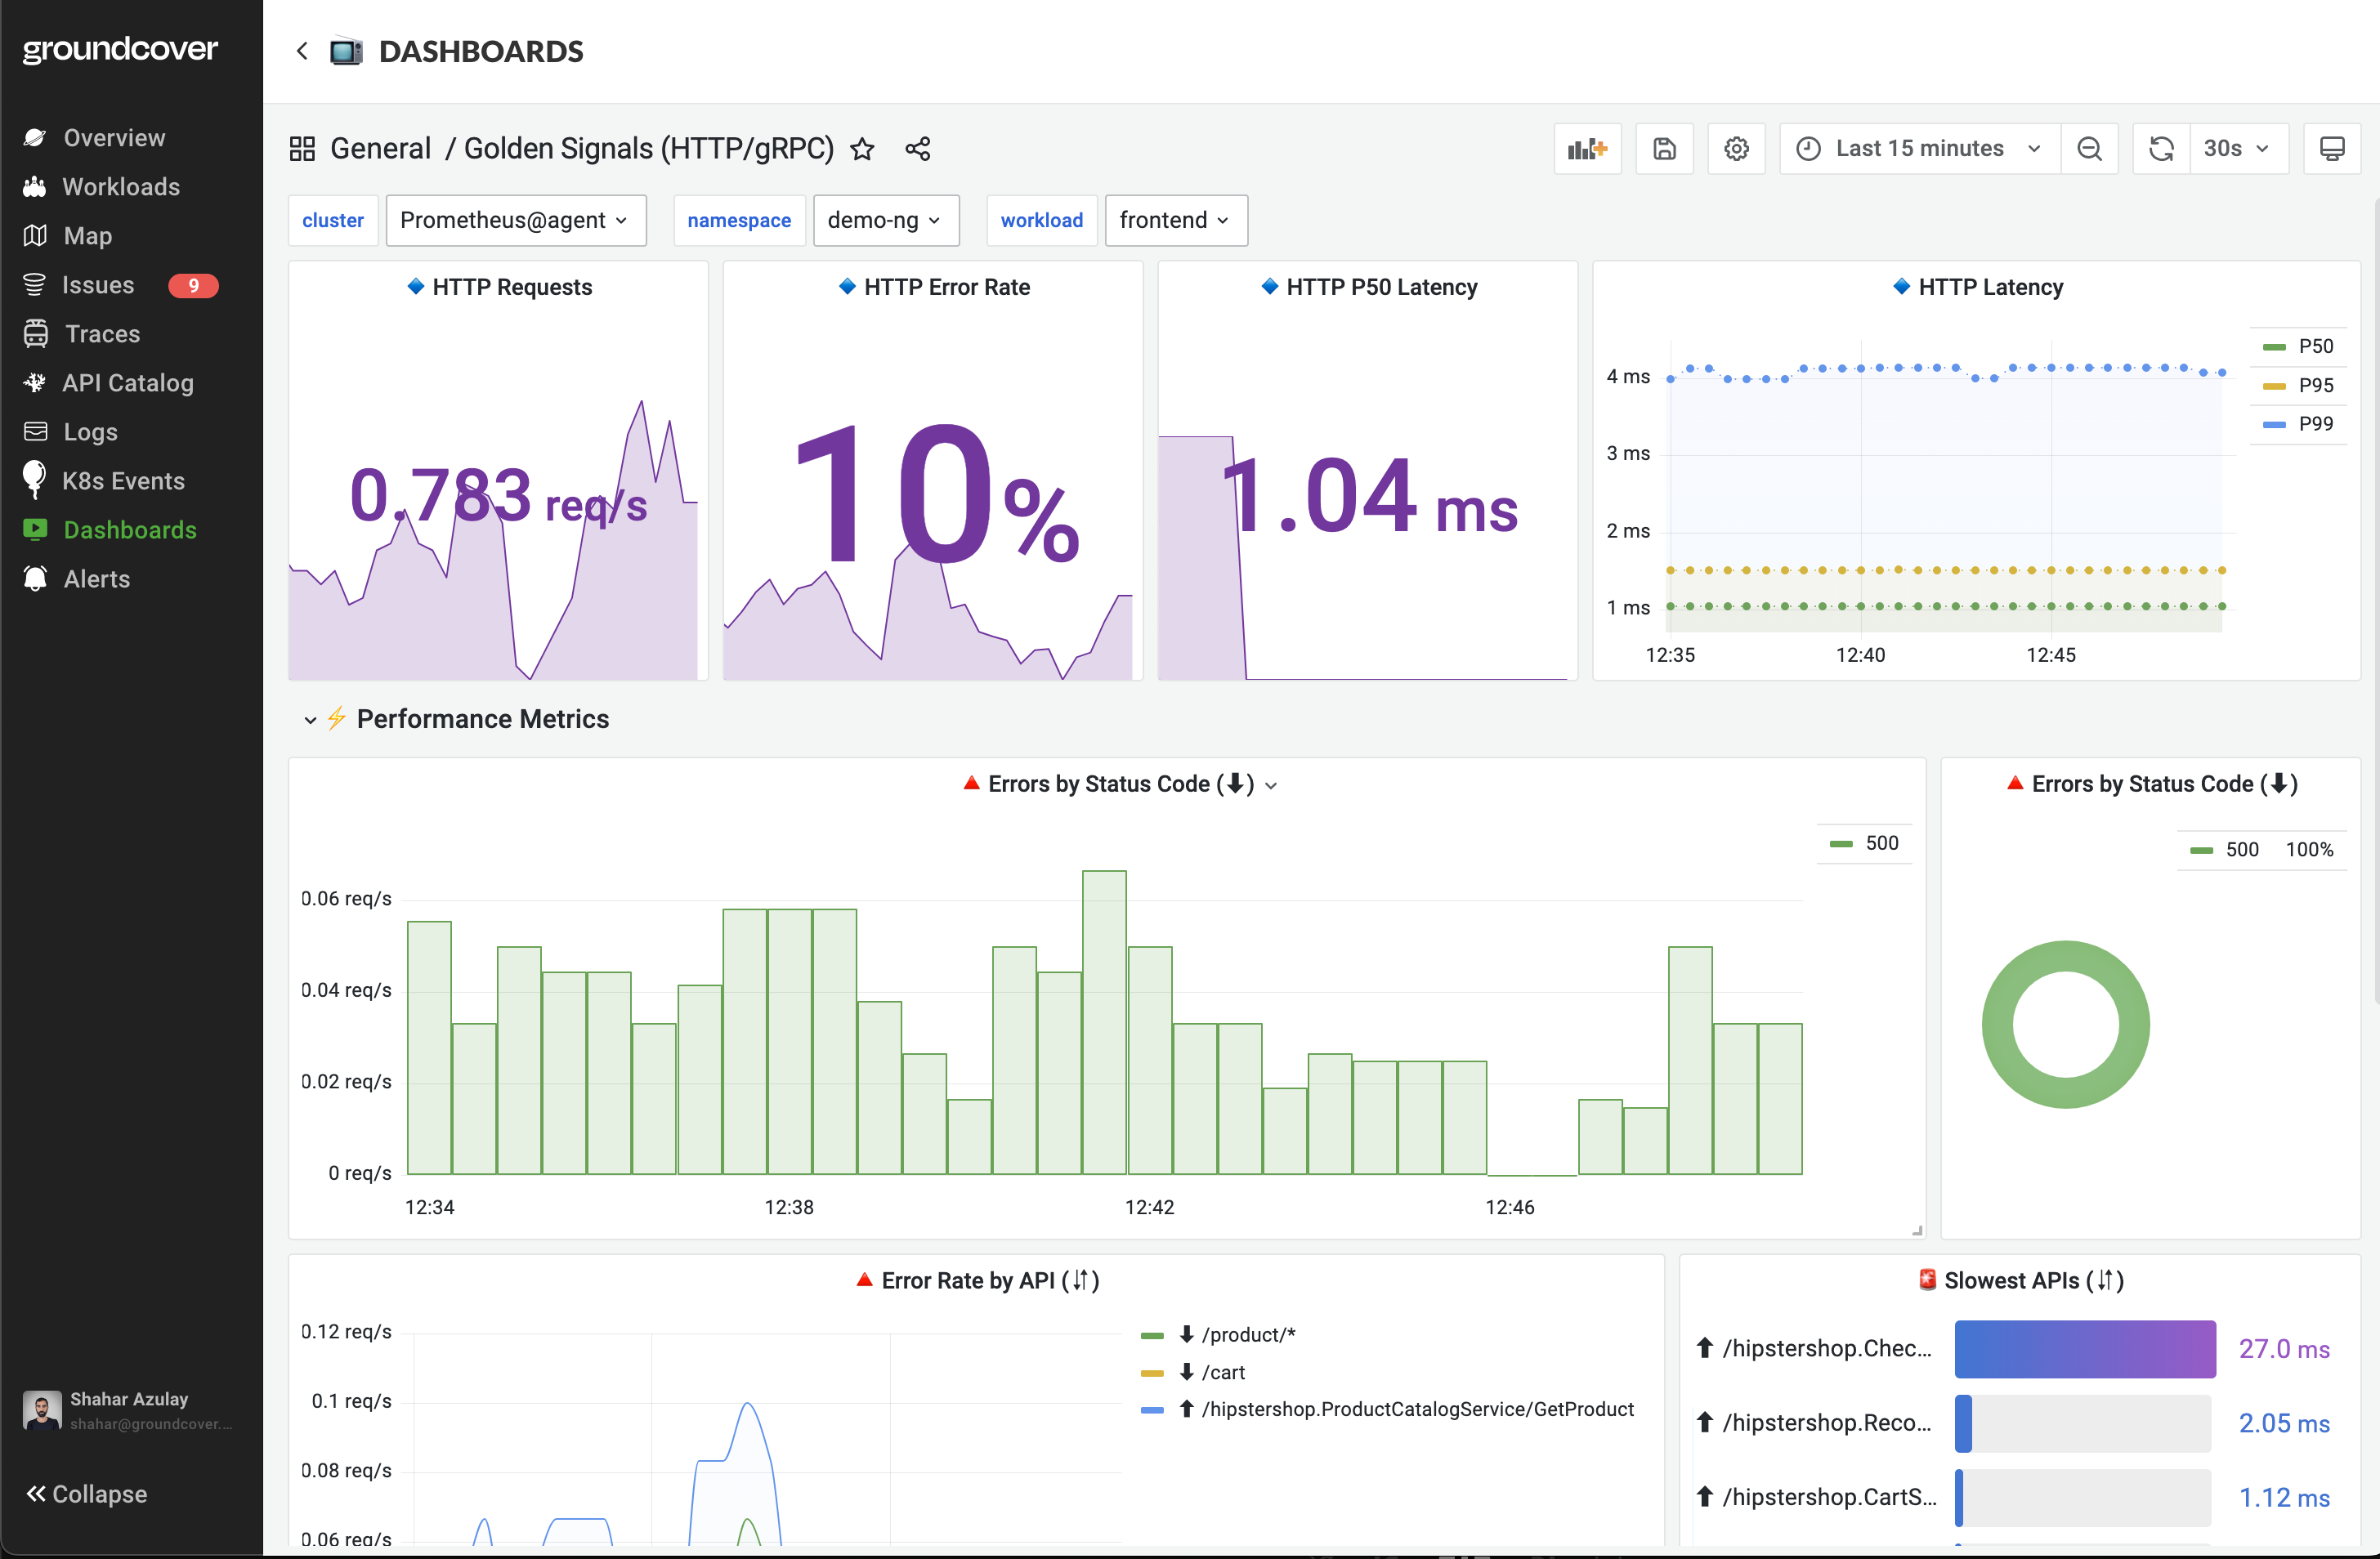Open the workload frontend dropdown
Screen dimensions: 2380x1559
pos(1175,220)
